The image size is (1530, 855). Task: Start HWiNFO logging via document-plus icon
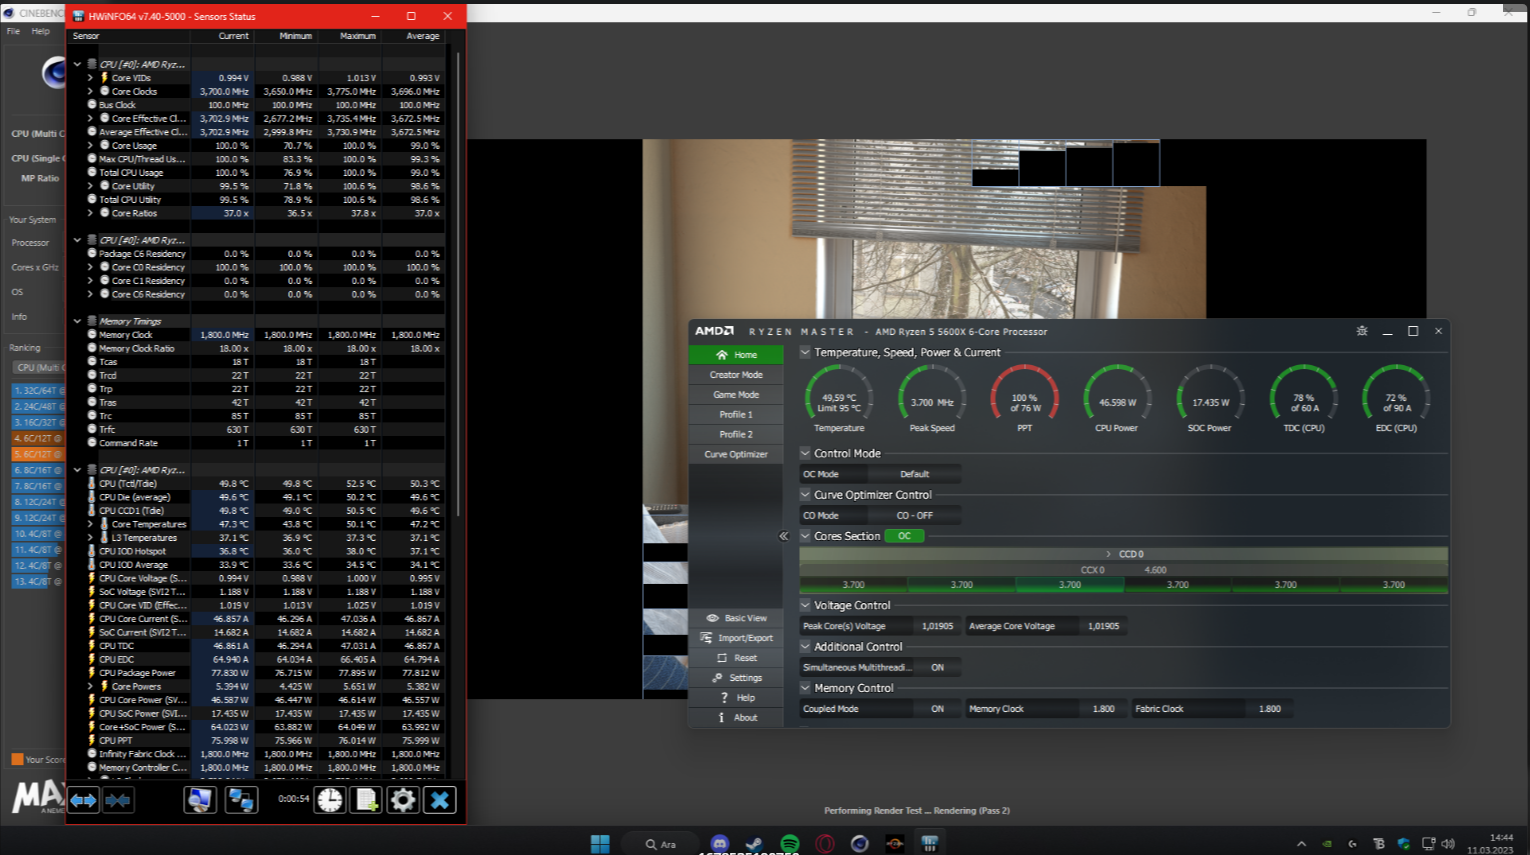(366, 799)
